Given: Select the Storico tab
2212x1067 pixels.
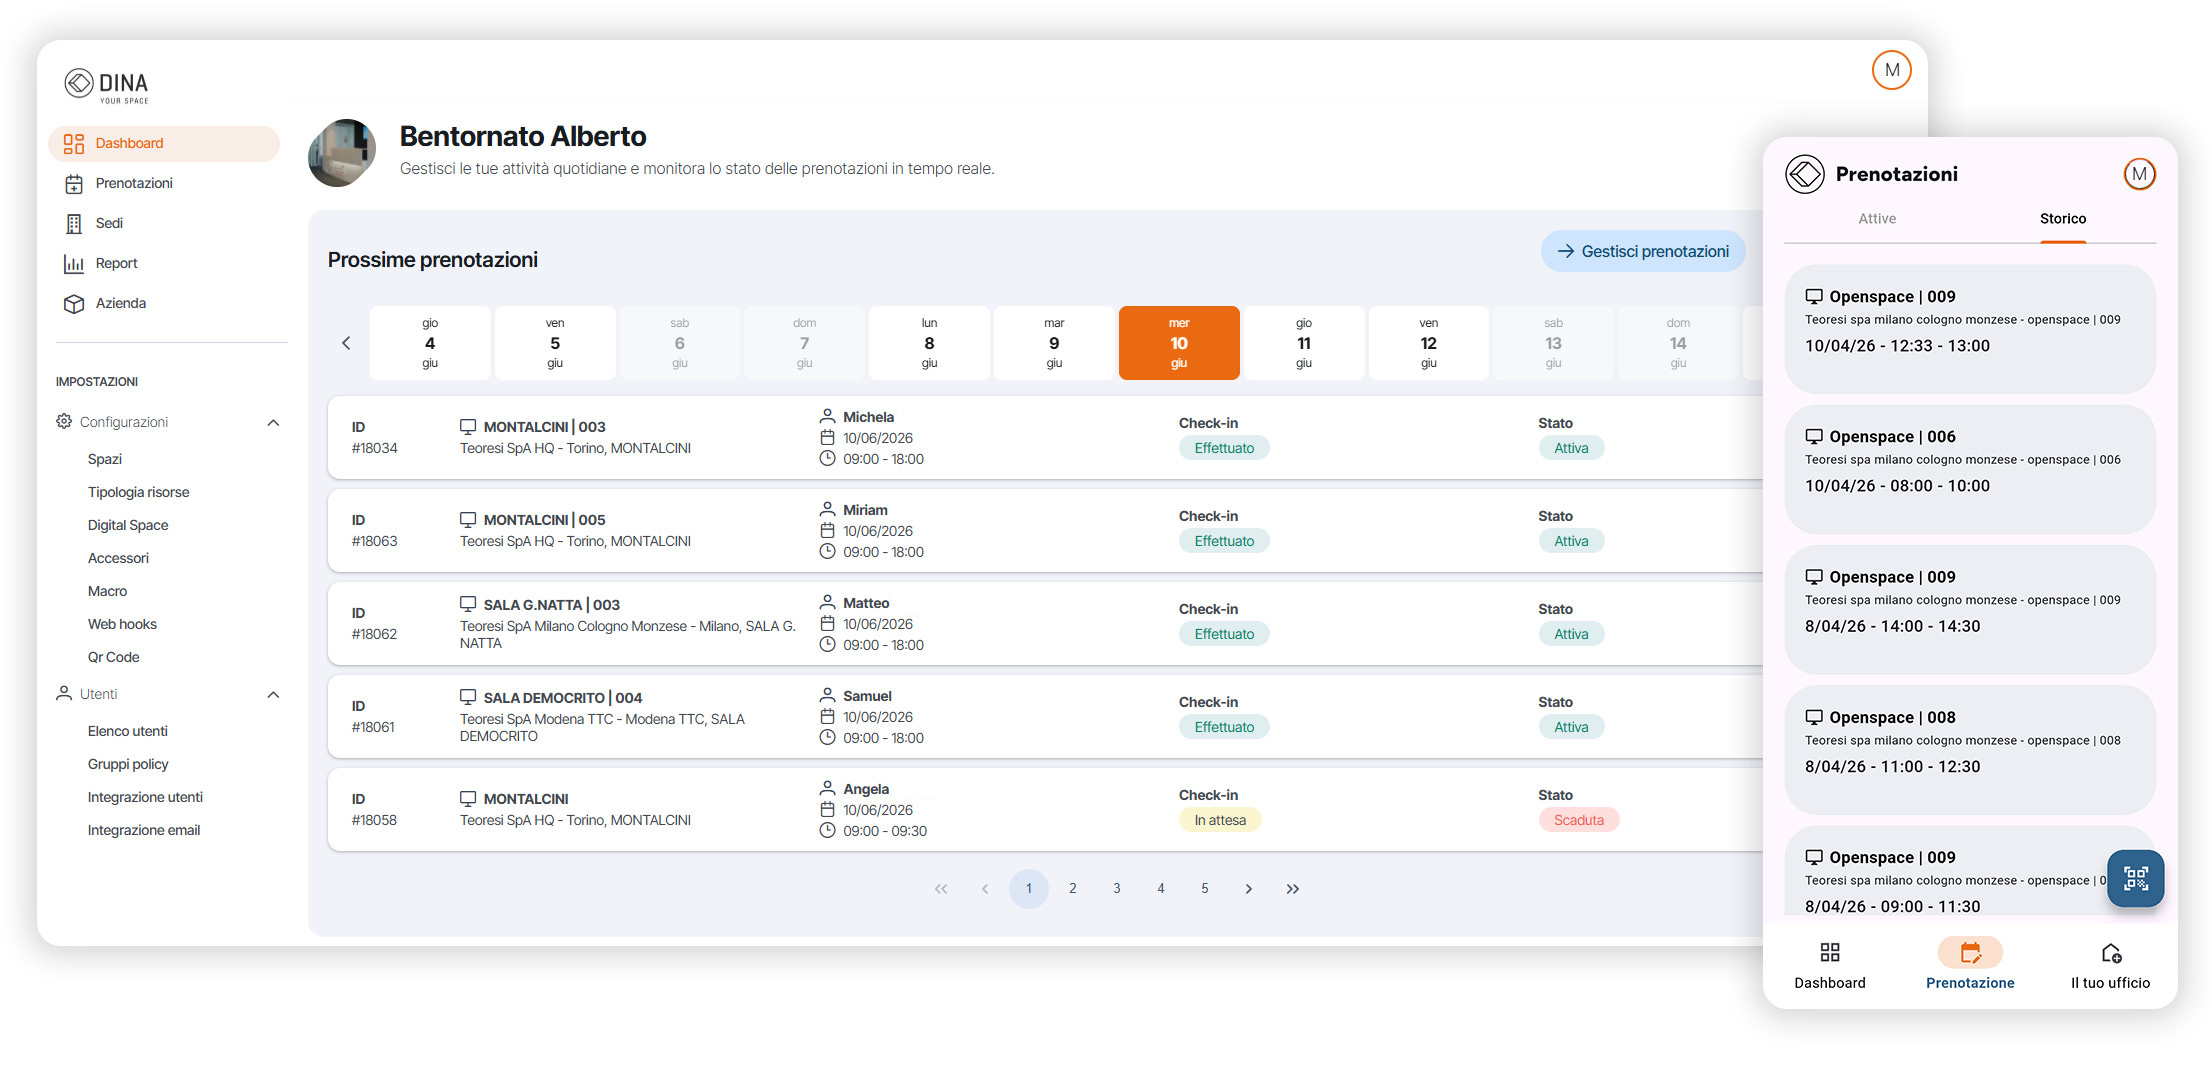Looking at the screenshot, I should [2063, 219].
